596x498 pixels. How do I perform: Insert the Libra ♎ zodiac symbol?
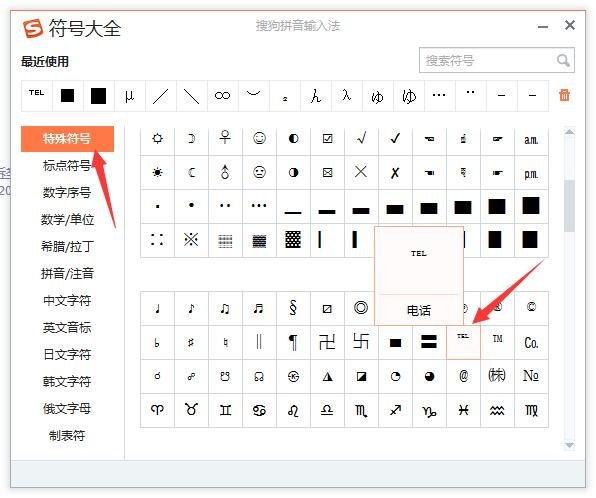tap(327, 410)
